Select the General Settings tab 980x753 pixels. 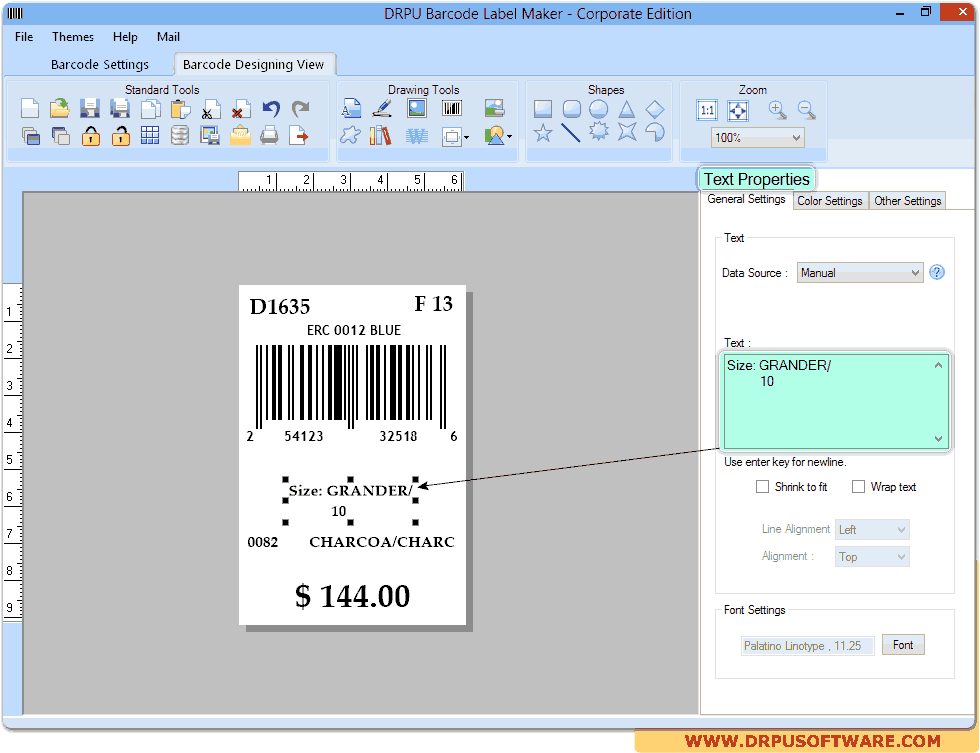click(746, 199)
